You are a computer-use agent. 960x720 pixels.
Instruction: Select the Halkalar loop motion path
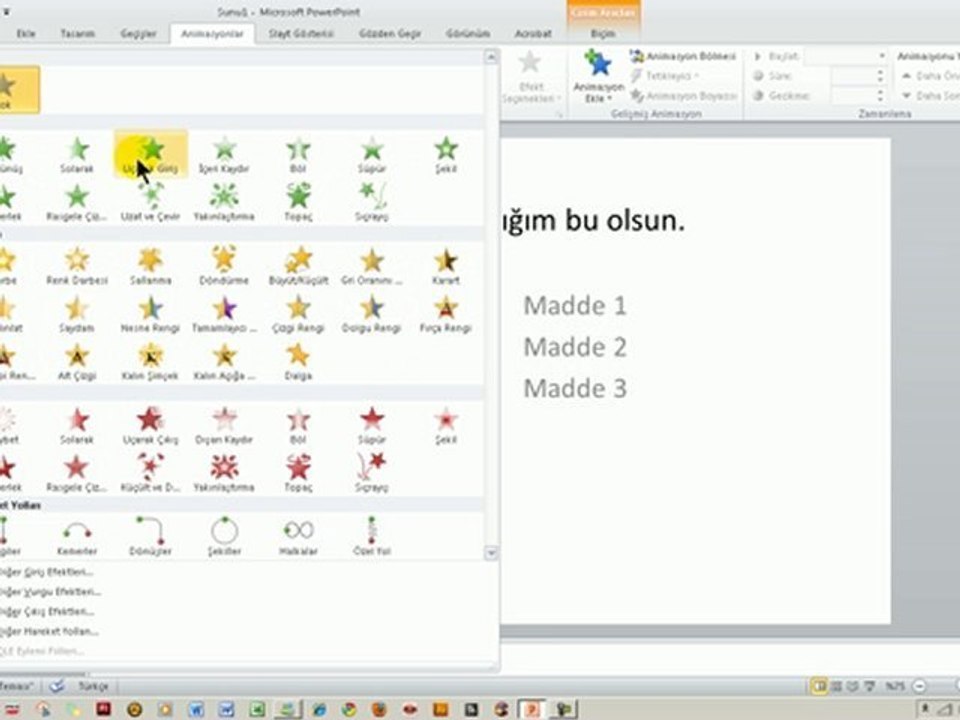coord(298,536)
